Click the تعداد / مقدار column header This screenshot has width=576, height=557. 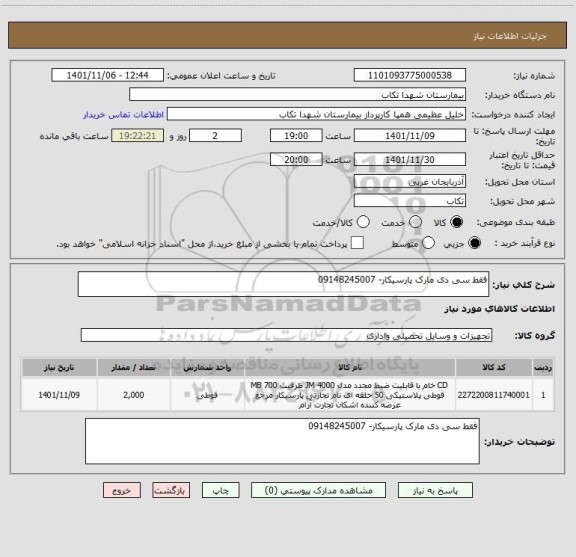(134, 367)
